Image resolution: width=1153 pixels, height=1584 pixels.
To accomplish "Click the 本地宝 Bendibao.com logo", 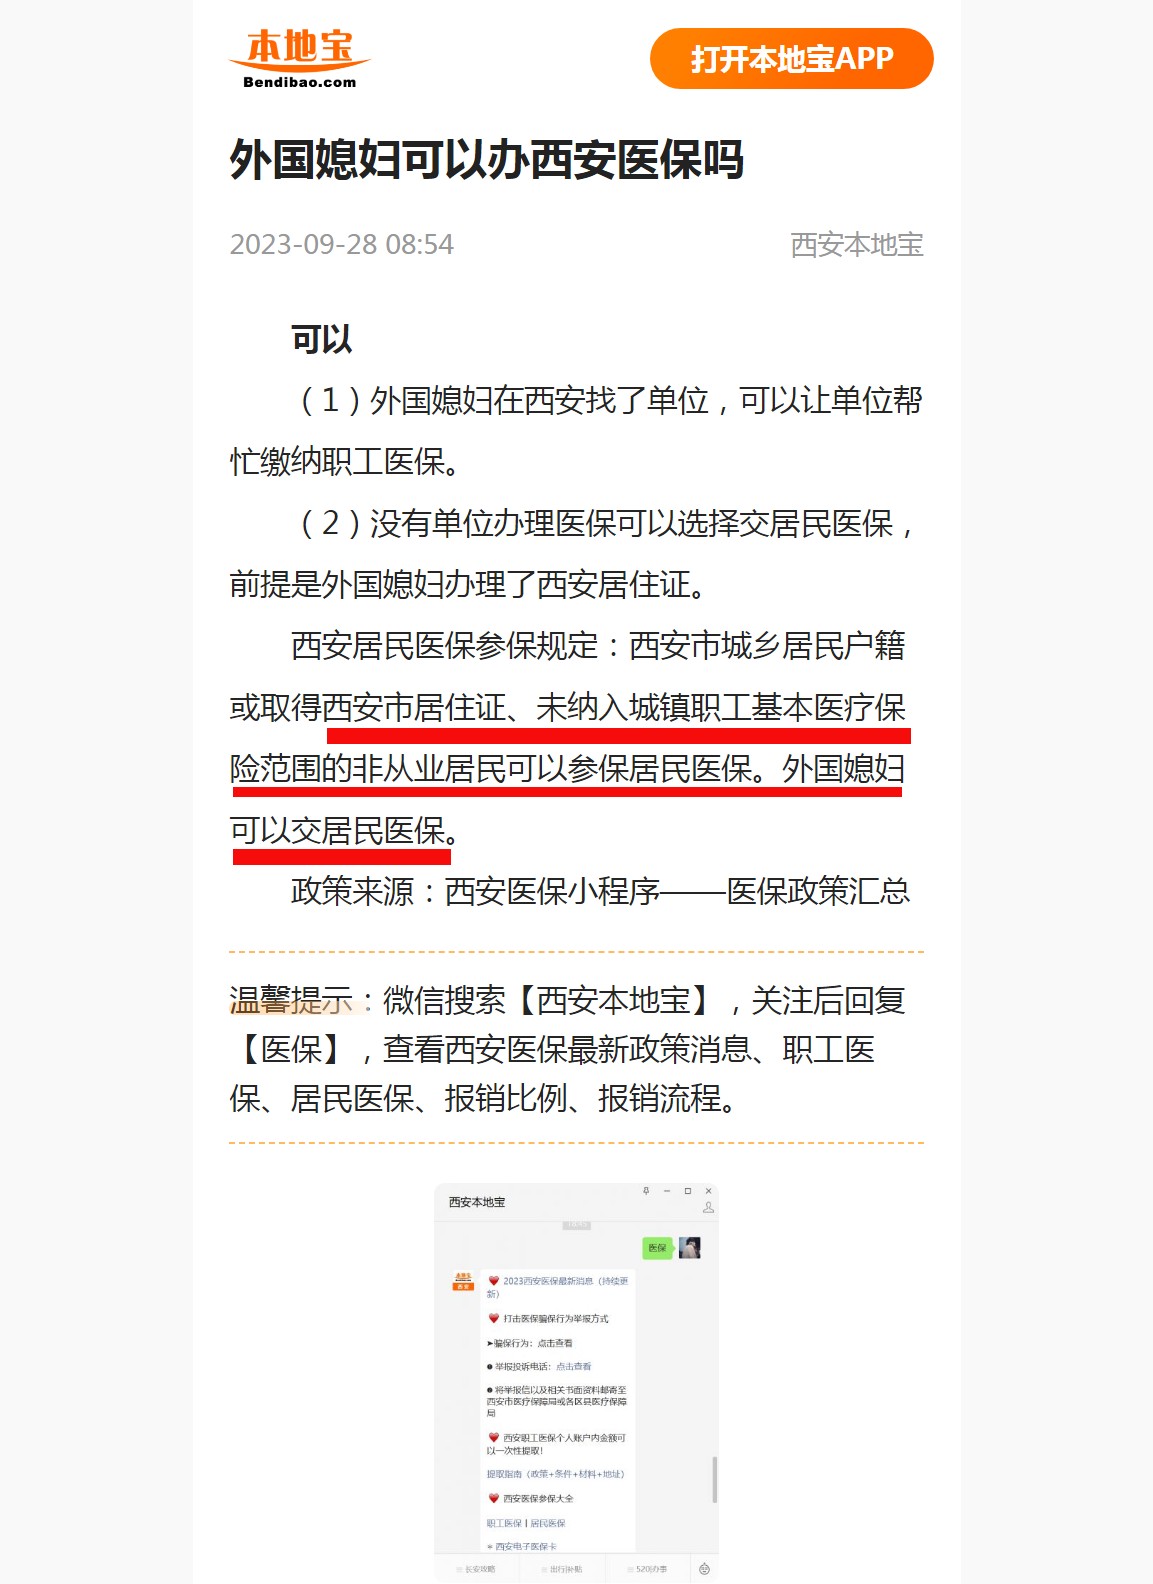I will tap(299, 59).
